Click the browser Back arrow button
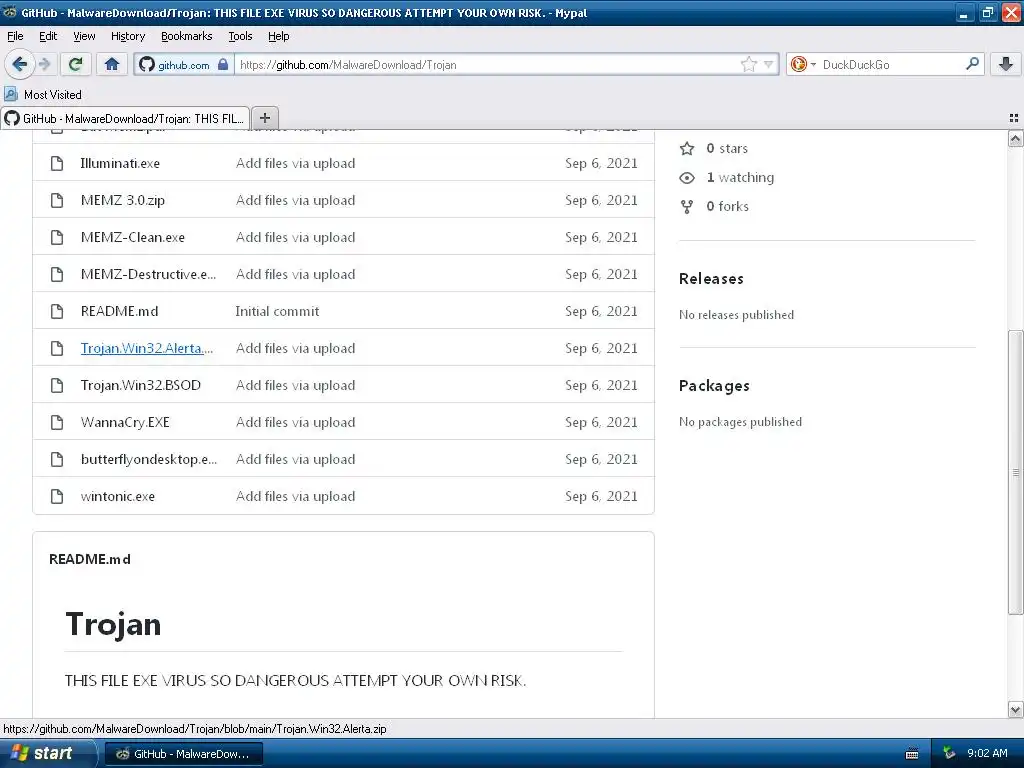Screen dimensions: 1024x768 pos(19,64)
